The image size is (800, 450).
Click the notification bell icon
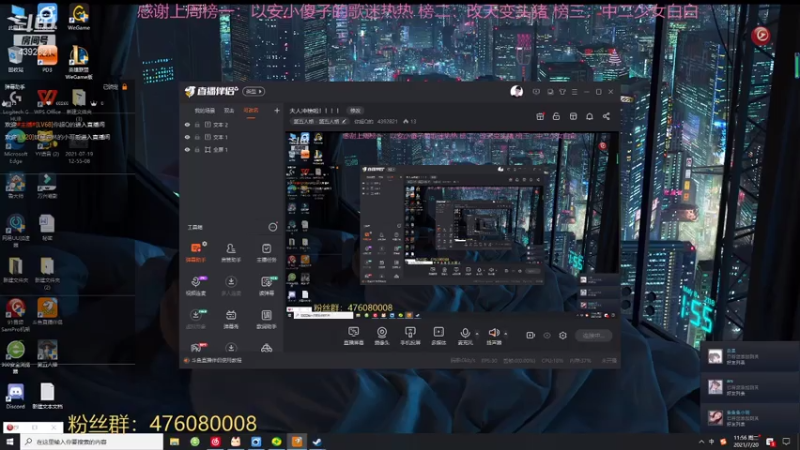(589, 116)
